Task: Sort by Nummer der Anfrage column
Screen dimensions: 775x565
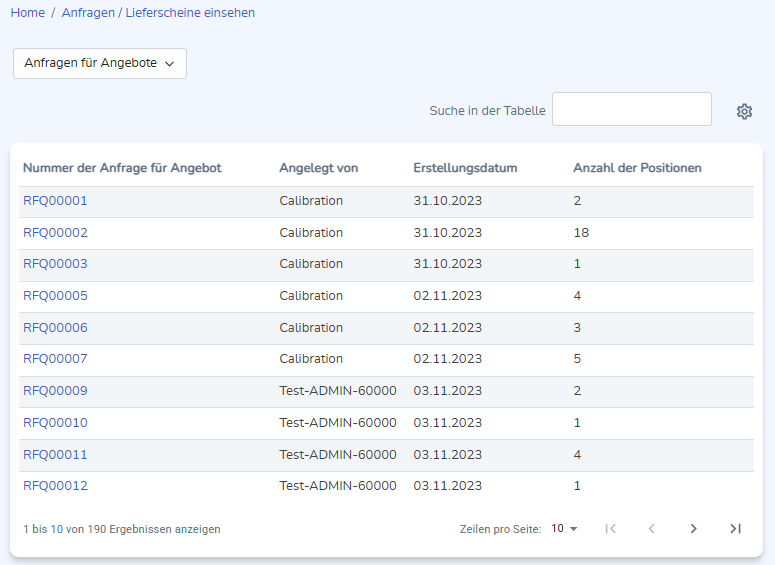Action: click(x=122, y=168)
